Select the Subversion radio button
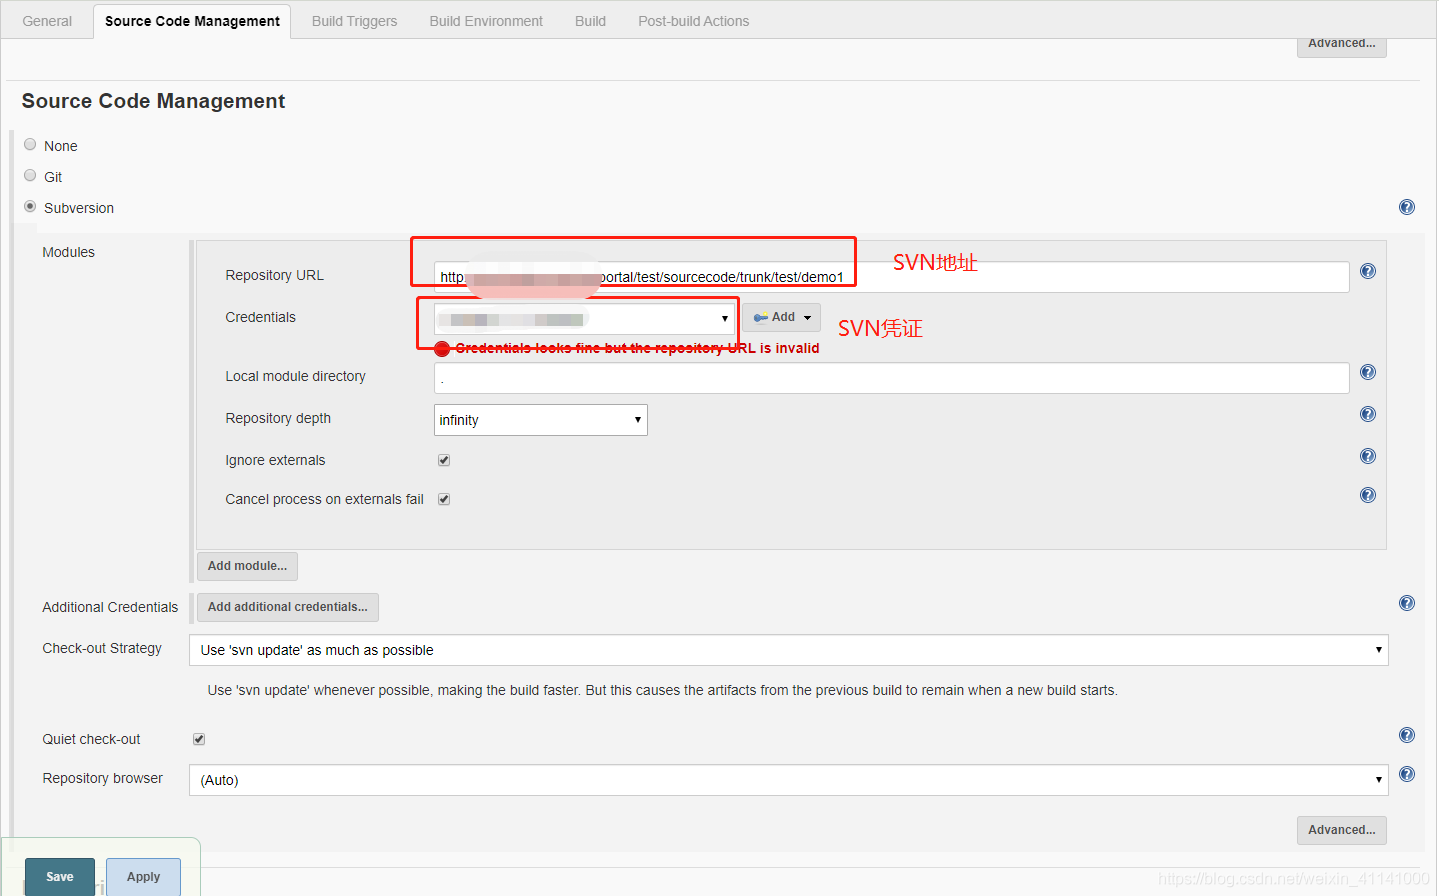The image size is (1439, 896). (x=30, y=206)
